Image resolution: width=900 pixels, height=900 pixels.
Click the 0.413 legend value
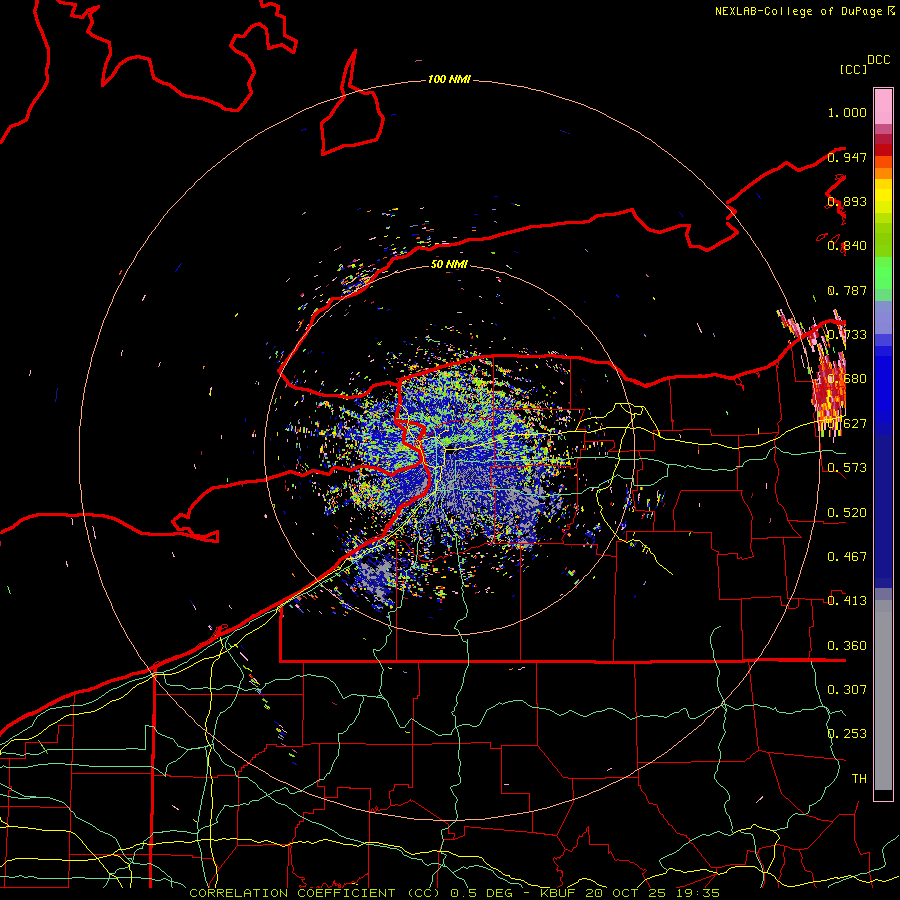(847, 601)
